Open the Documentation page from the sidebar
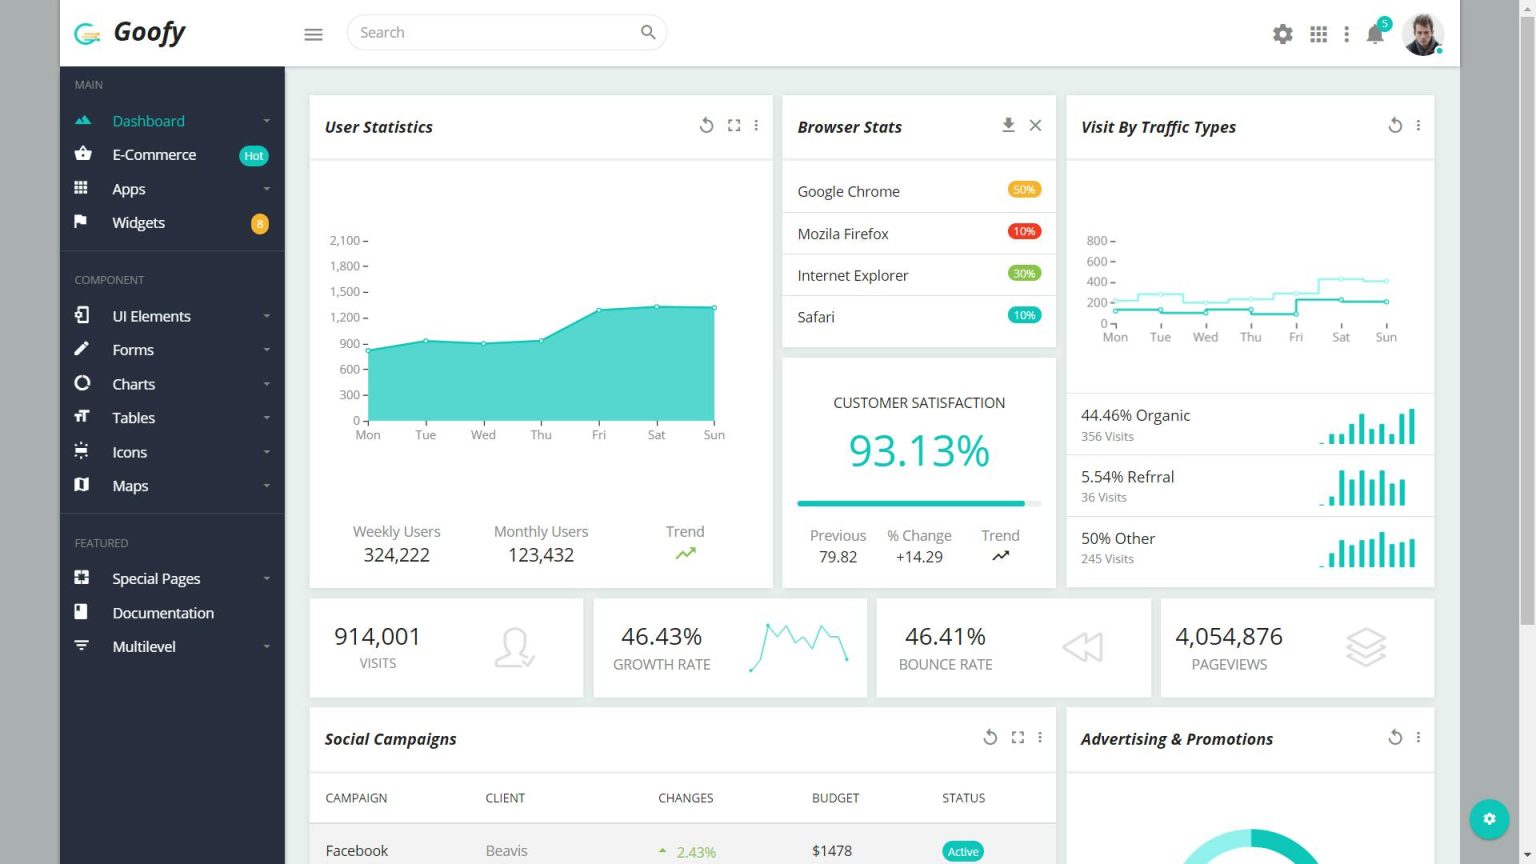This screenshot has height=864, width=1536. tap(163, 612)
